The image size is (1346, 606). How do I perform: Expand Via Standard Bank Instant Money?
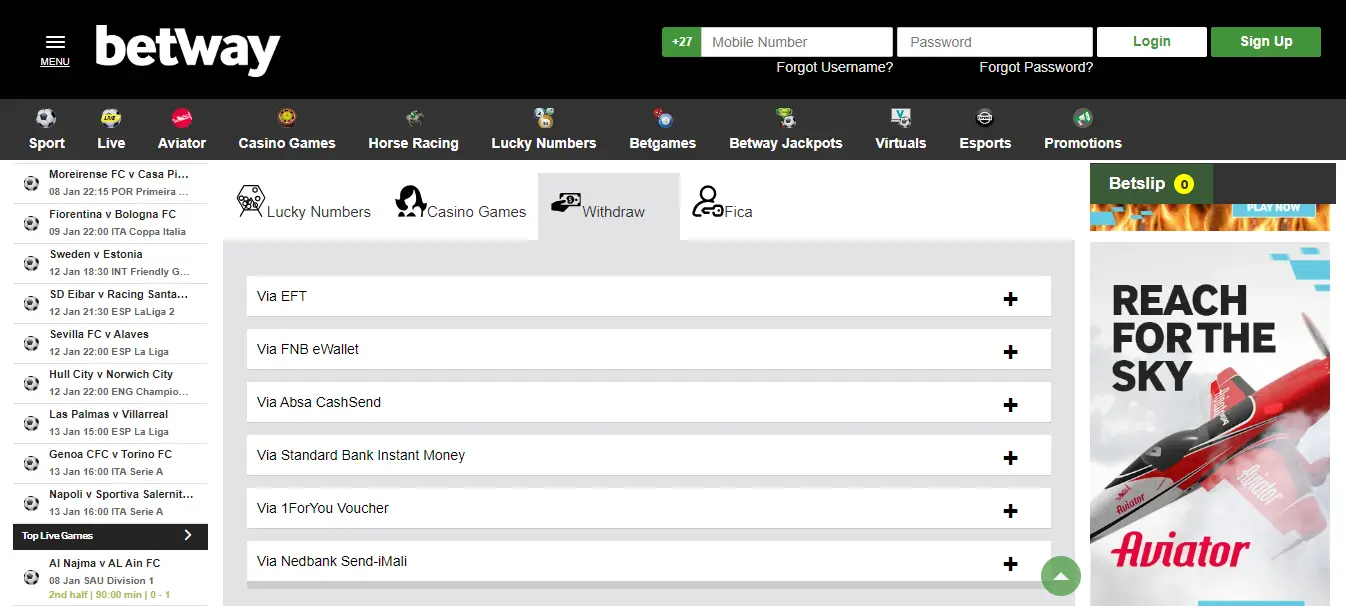(1010, 458)
